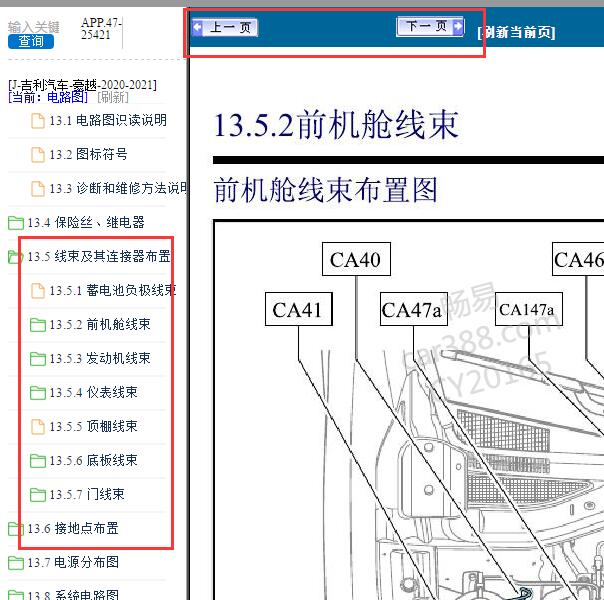The height and width of the screenshot is (600, 604).
Task: Click left arrow icon on 上一页 button
Action: click(197, 27)
